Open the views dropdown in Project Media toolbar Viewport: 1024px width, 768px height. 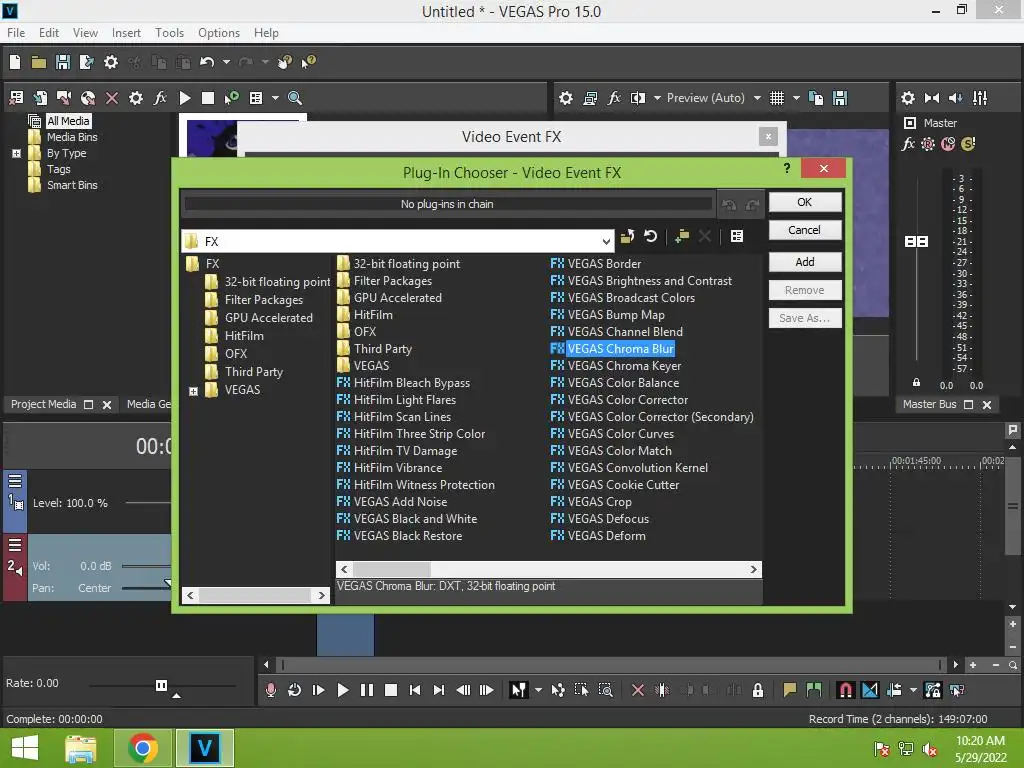click(275, 98)
